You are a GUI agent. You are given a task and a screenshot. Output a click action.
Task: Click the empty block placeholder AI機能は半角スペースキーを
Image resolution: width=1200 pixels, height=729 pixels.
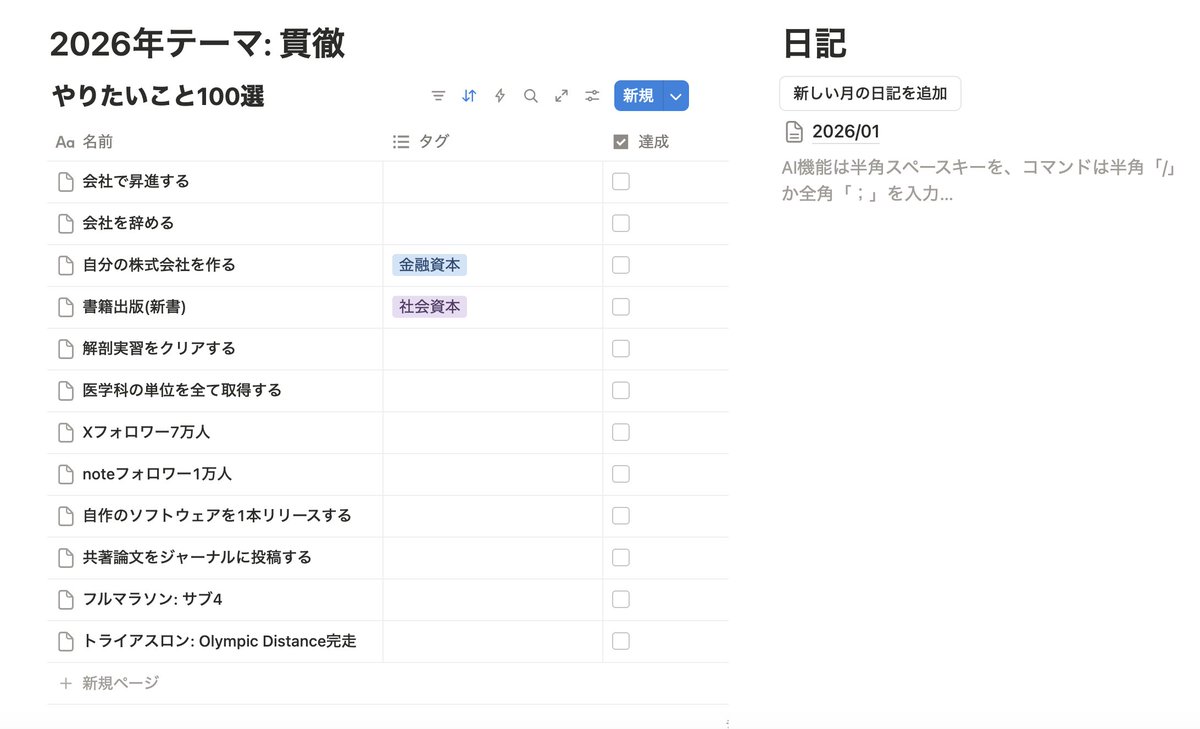pos(977,181)
